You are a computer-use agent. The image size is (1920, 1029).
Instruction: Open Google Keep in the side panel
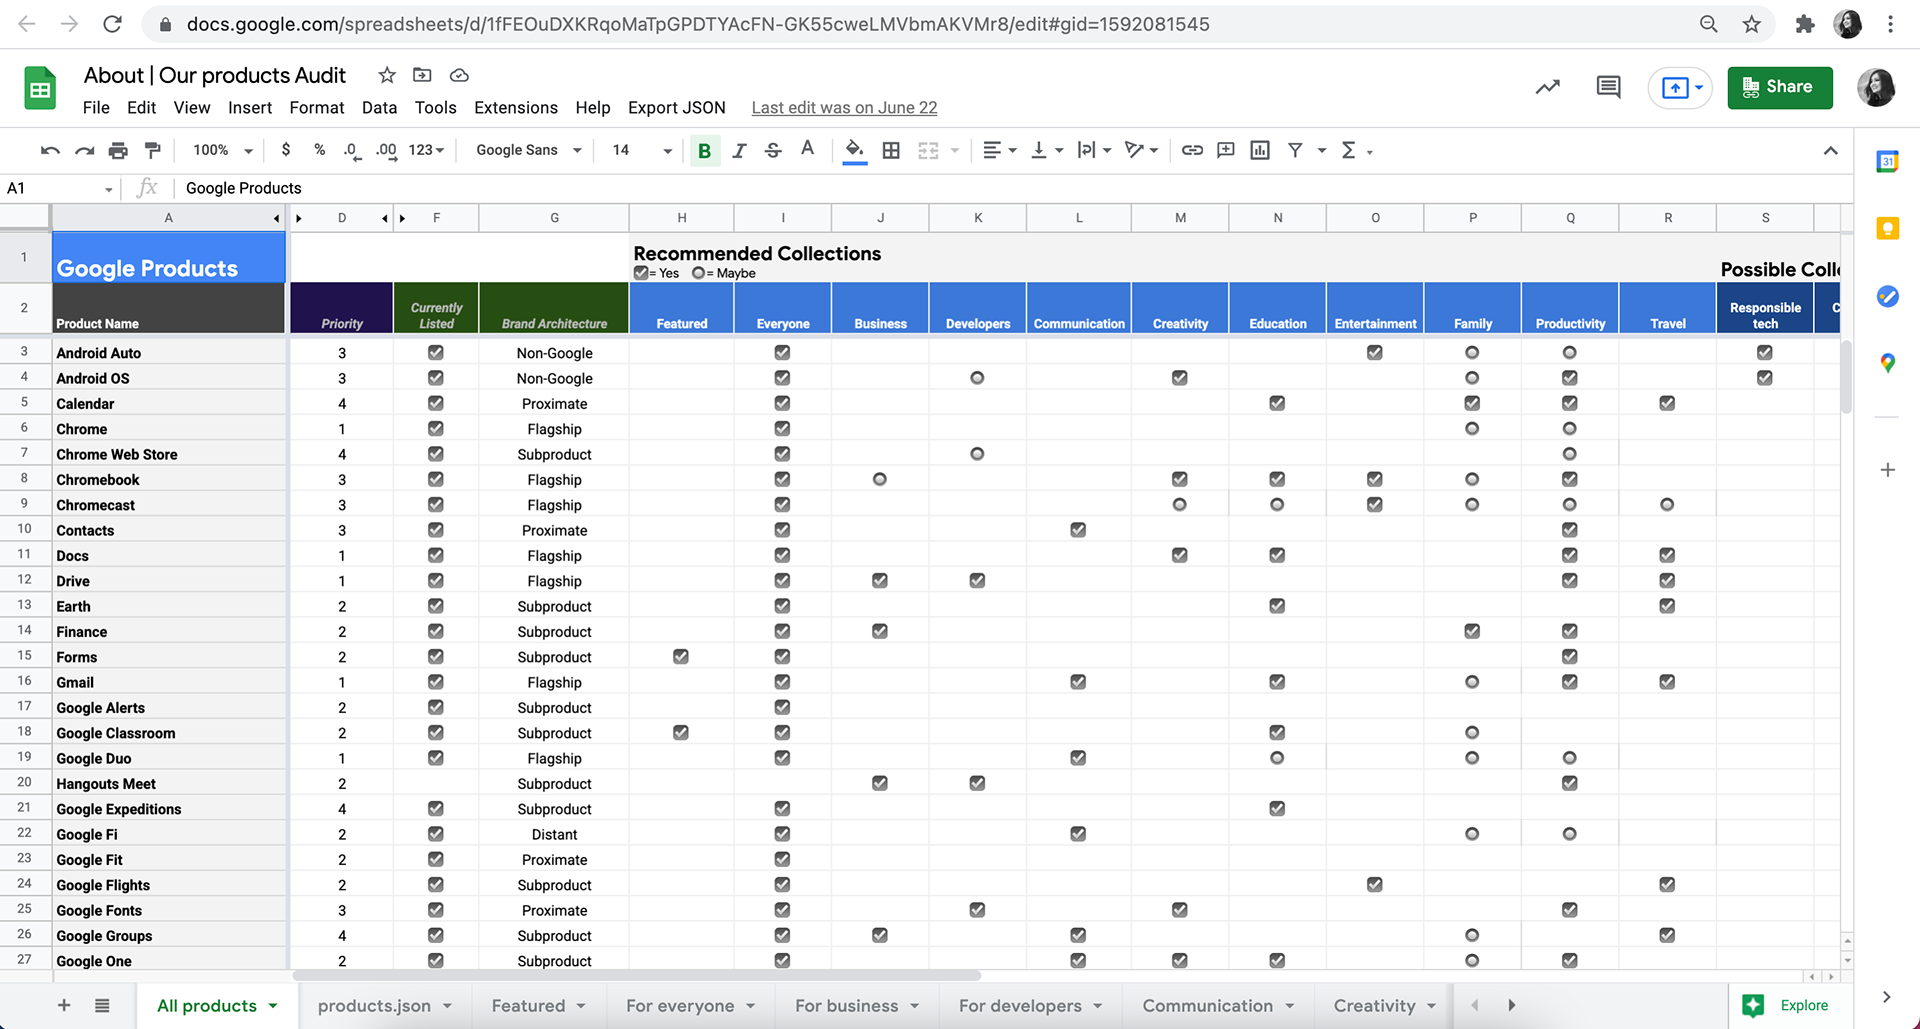pyautogui.click(x=1888, y=228)
